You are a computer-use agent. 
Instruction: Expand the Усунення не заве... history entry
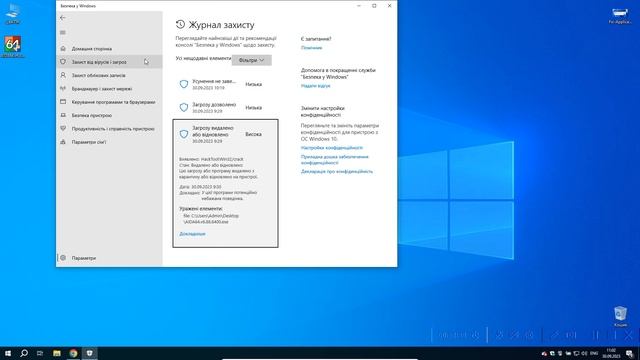(225, 84)
